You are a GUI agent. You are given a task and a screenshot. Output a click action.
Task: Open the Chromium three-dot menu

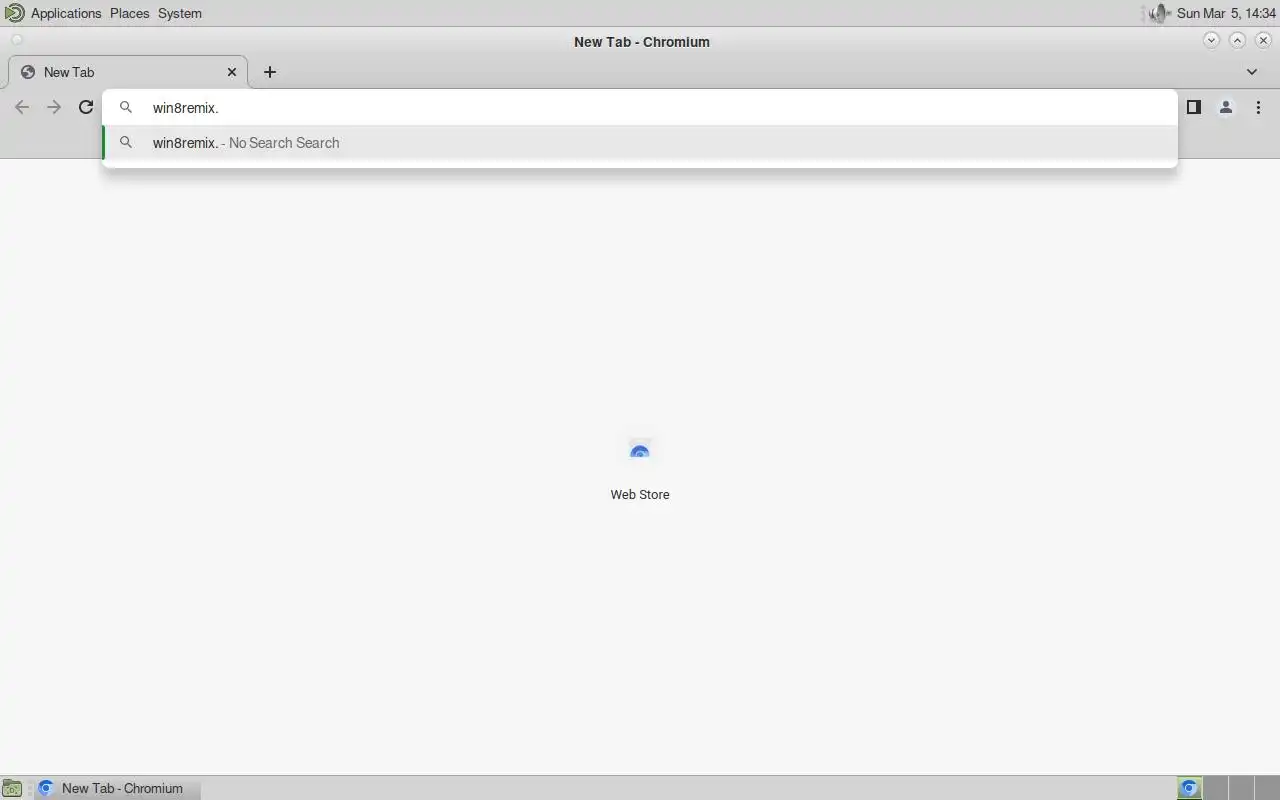tap(1258, 107)
